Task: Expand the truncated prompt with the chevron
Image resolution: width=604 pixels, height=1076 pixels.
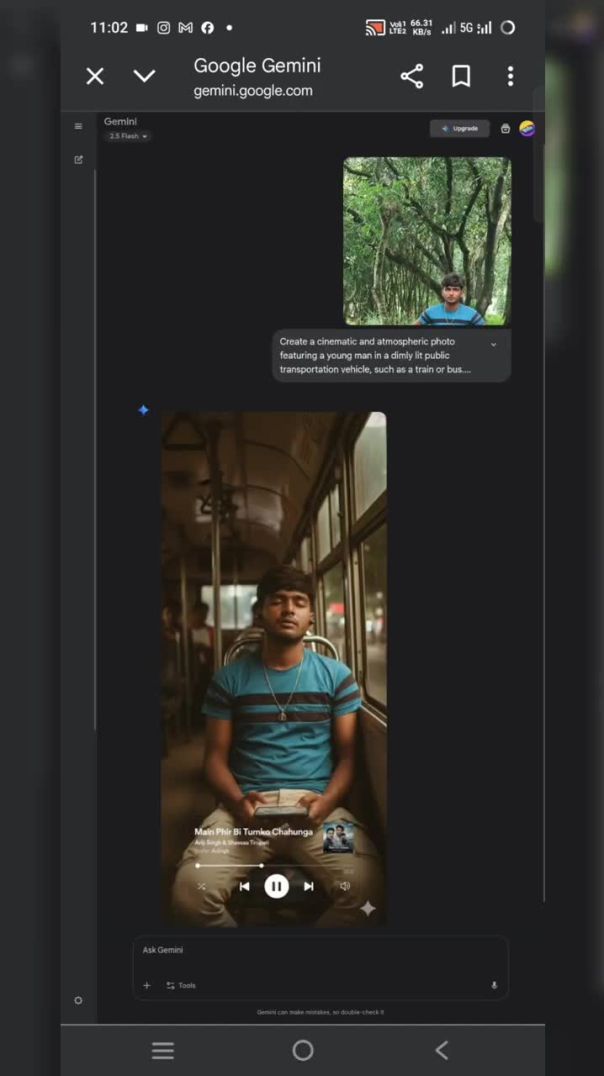Action: click(493, 344)
